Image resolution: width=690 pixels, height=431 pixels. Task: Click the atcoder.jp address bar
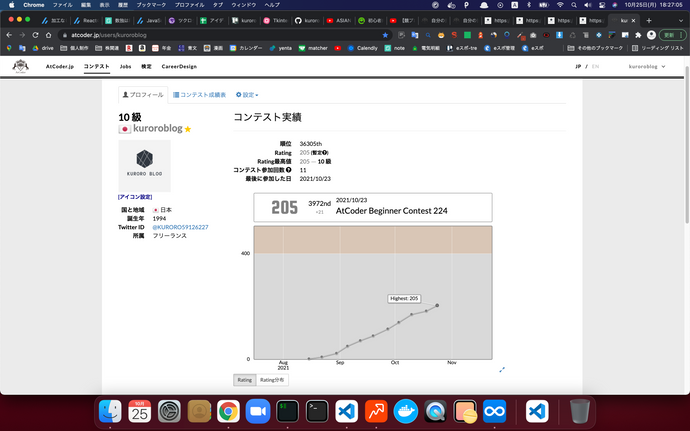(224, 35)
